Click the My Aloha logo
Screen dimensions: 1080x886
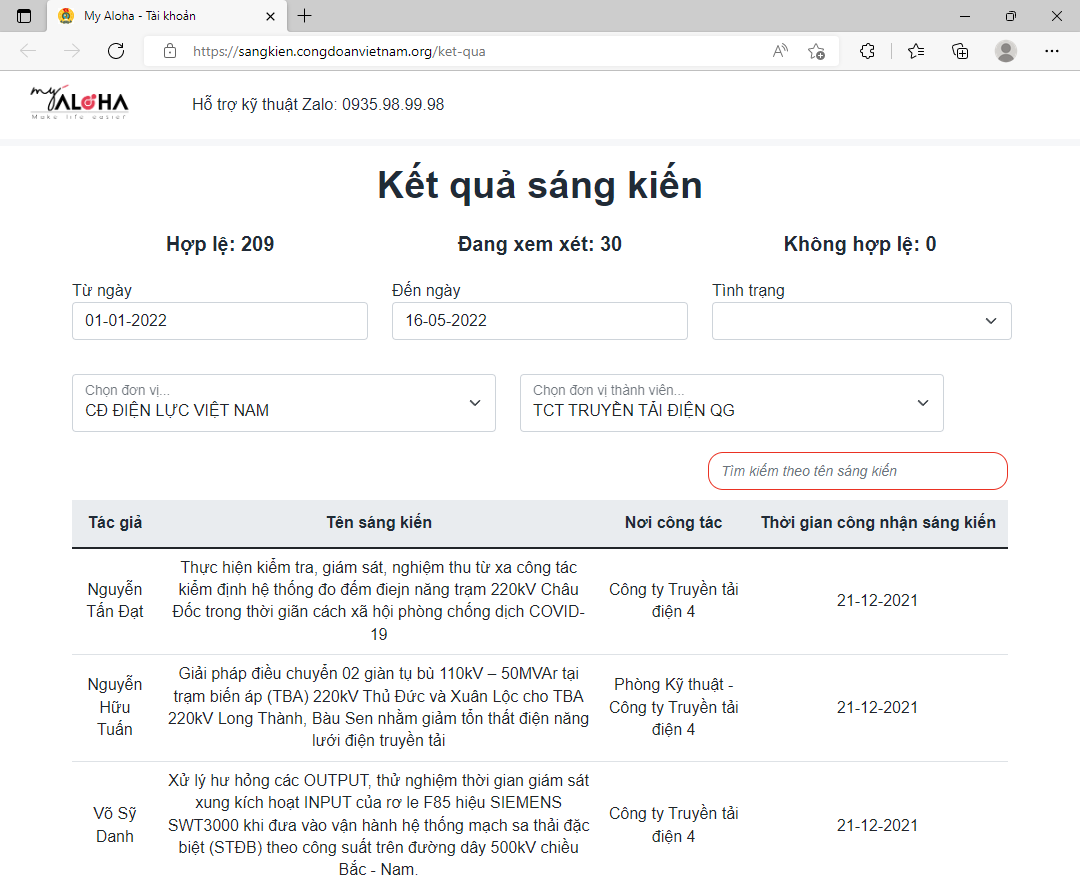pos(79,103)
